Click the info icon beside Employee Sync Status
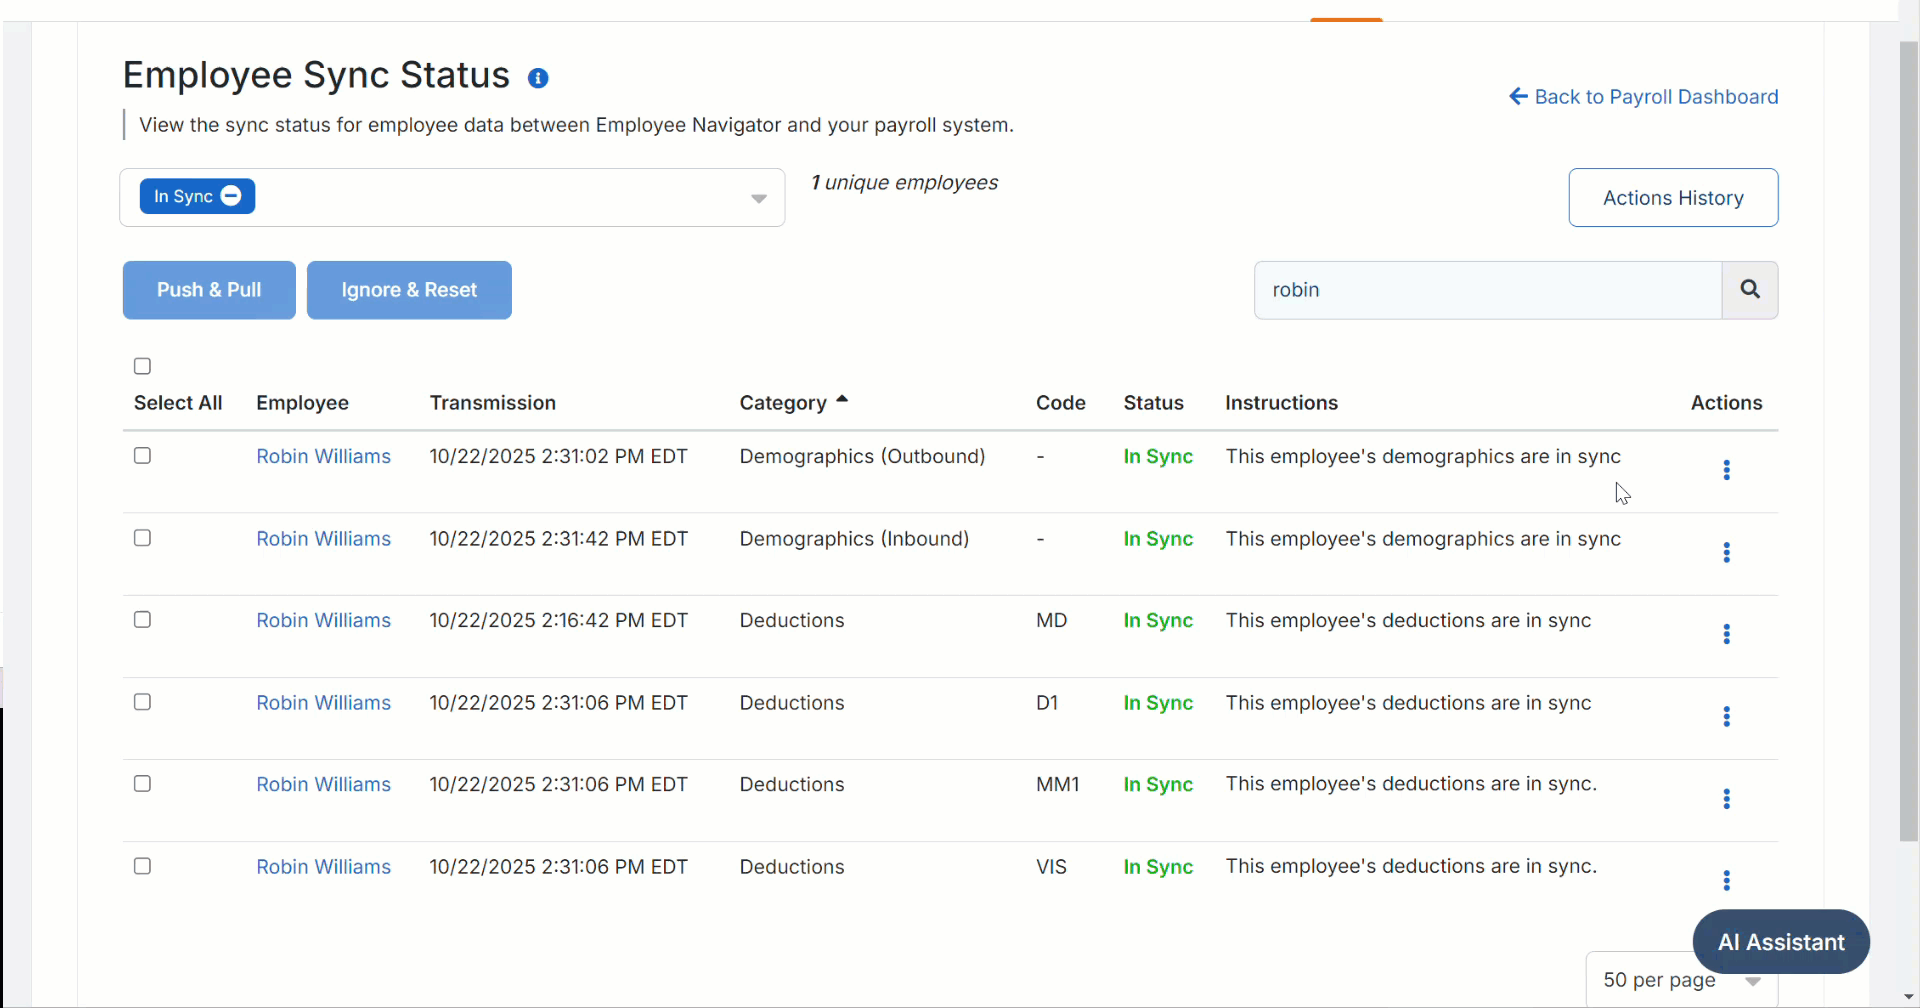1920x1008 pixels. (538, 78)
